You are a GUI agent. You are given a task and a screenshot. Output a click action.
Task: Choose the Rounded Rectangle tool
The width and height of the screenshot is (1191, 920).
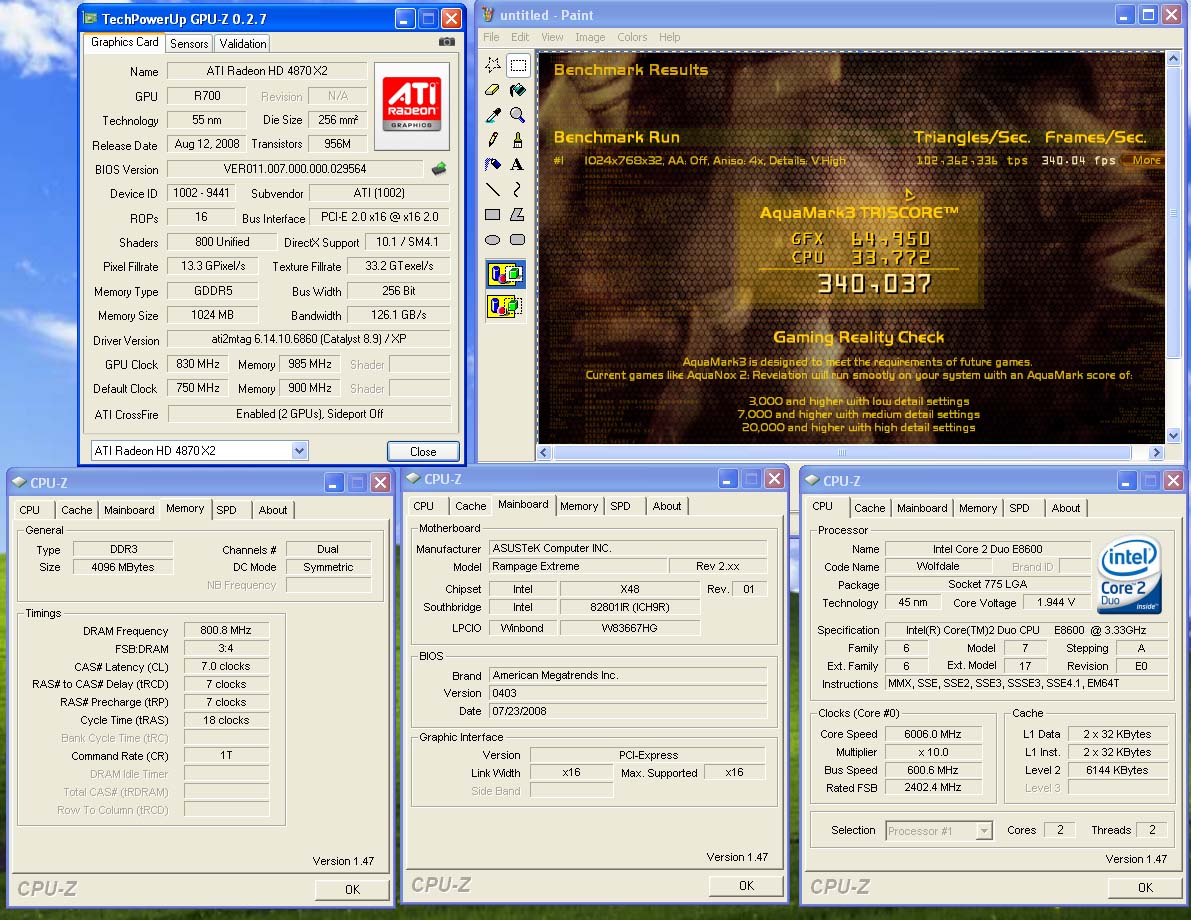coord(518,240)
